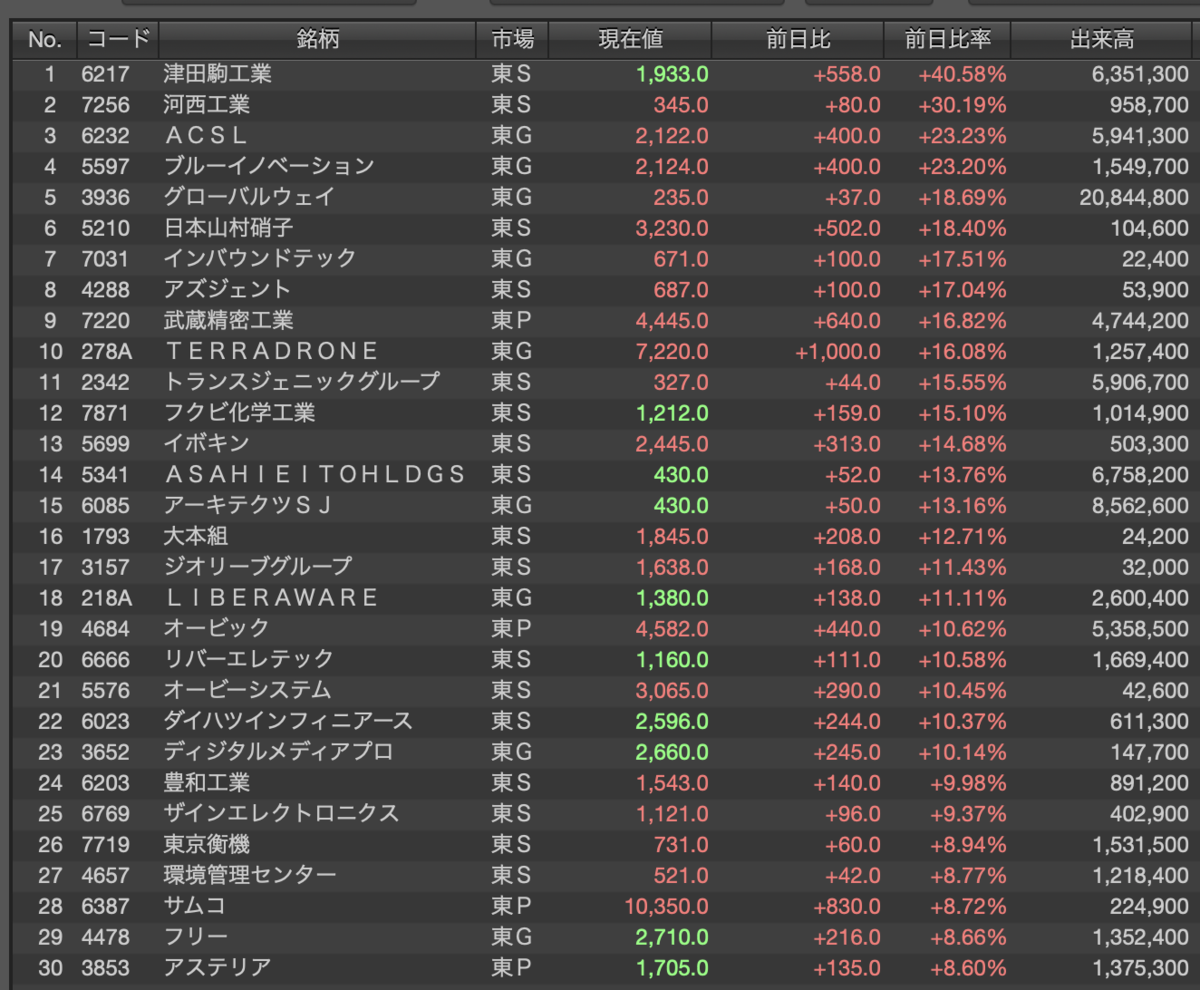Click リバーエレテック stock name
Image resolution: width=1200 pixels, height=990 pixels.
[x=249, y=659]
